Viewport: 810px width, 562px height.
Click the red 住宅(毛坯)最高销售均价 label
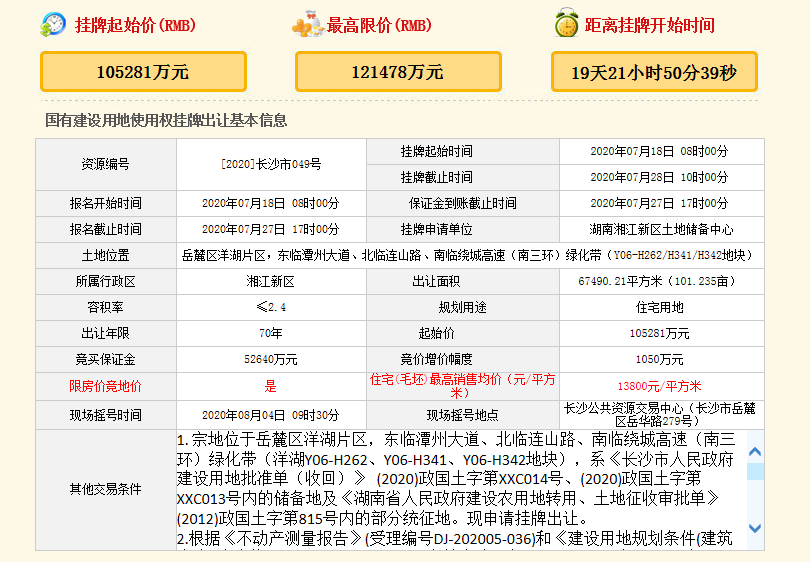point(462,386)
